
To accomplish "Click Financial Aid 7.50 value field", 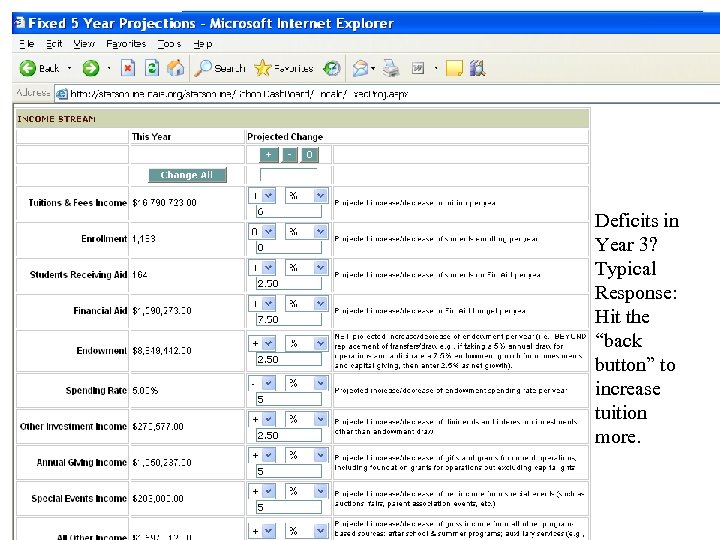I will [x=289, y=319].
